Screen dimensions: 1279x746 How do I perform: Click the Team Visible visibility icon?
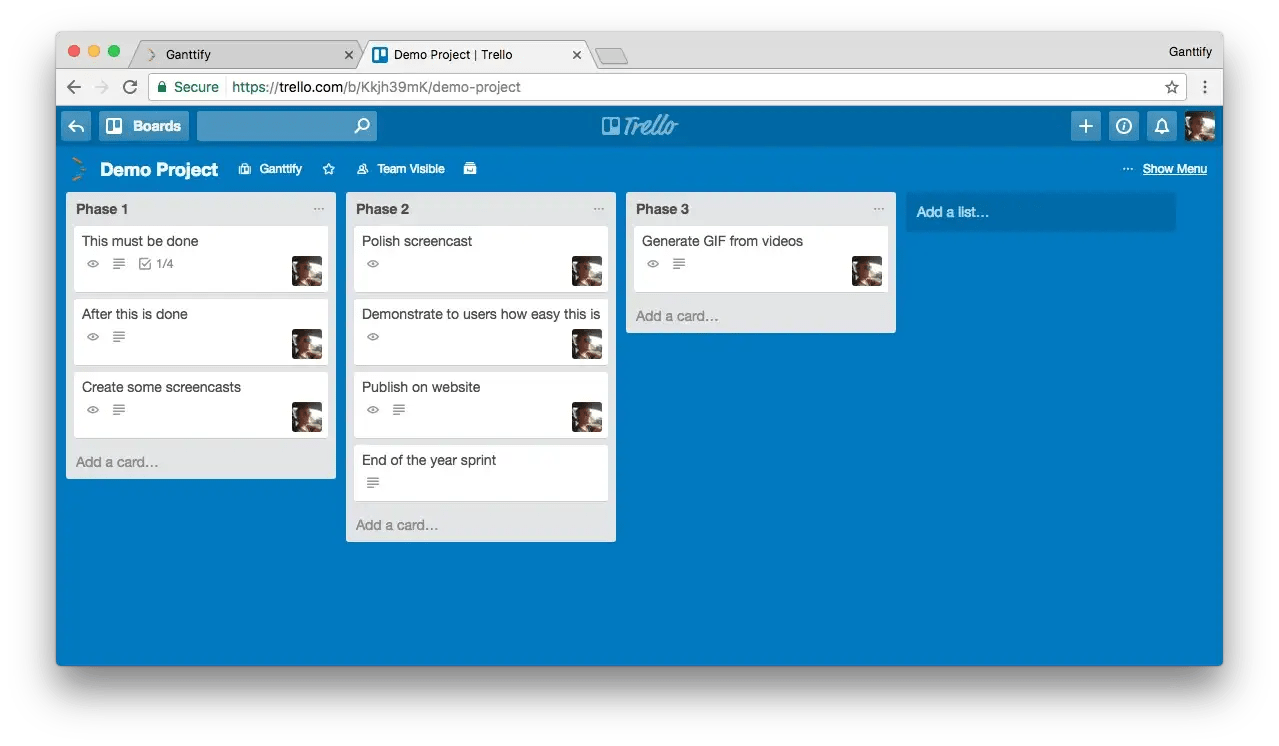pos(362,168)
